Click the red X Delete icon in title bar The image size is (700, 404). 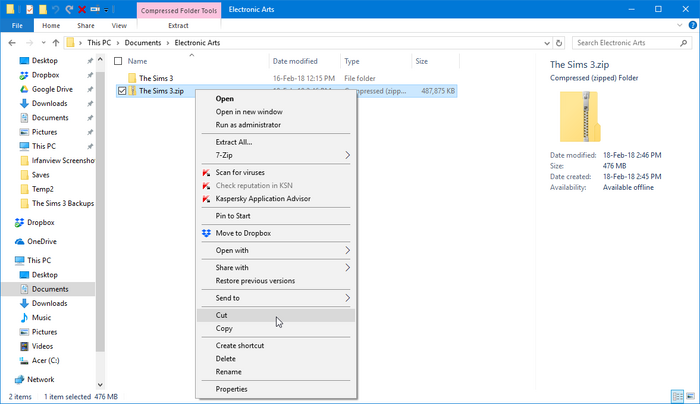[82, 9]
